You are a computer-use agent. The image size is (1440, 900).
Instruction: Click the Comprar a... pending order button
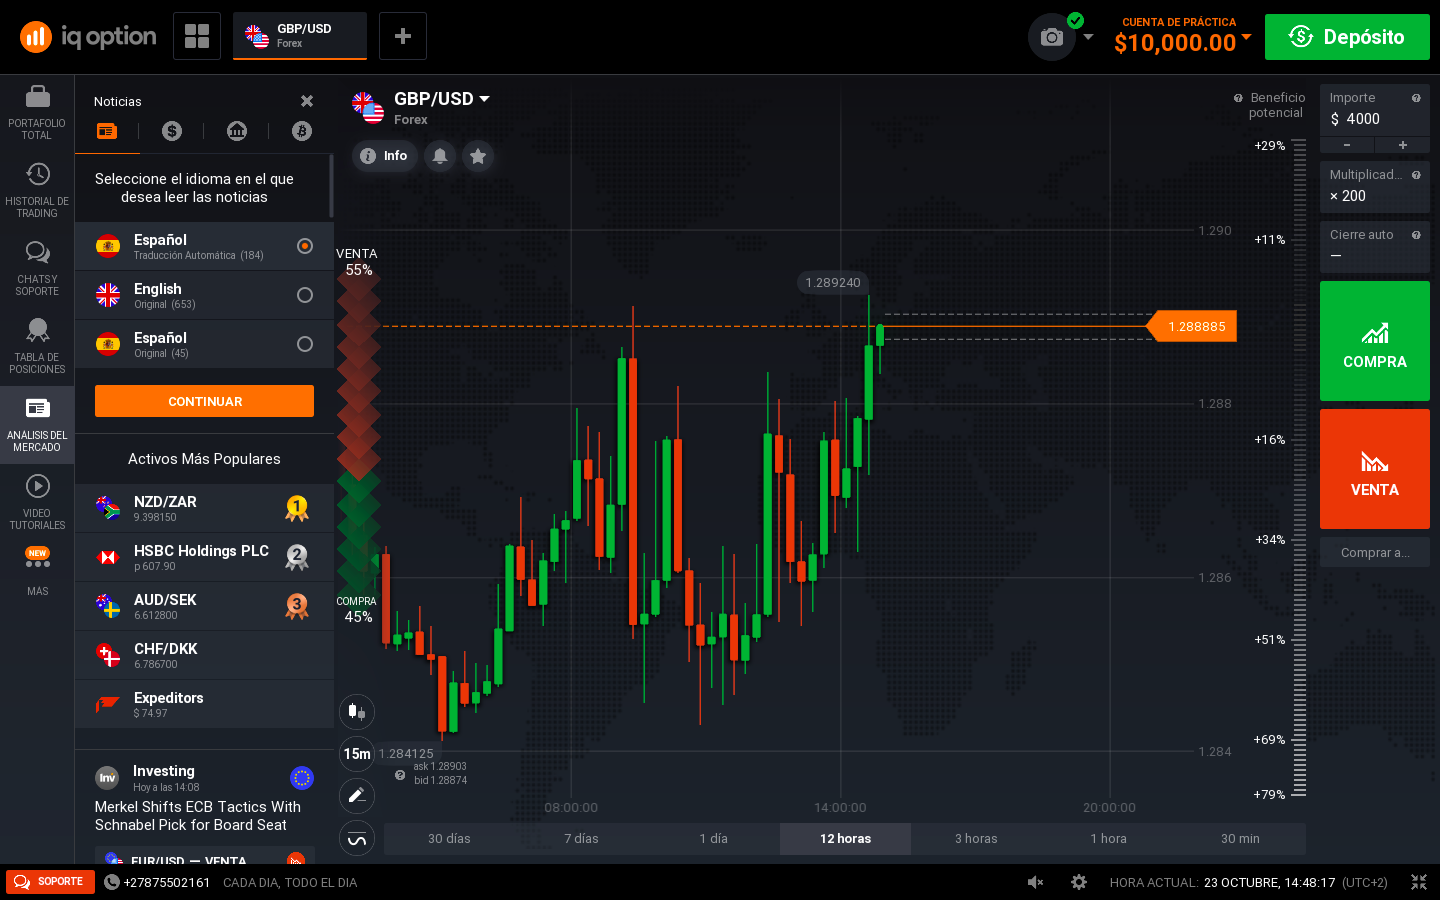point(1375,552)
